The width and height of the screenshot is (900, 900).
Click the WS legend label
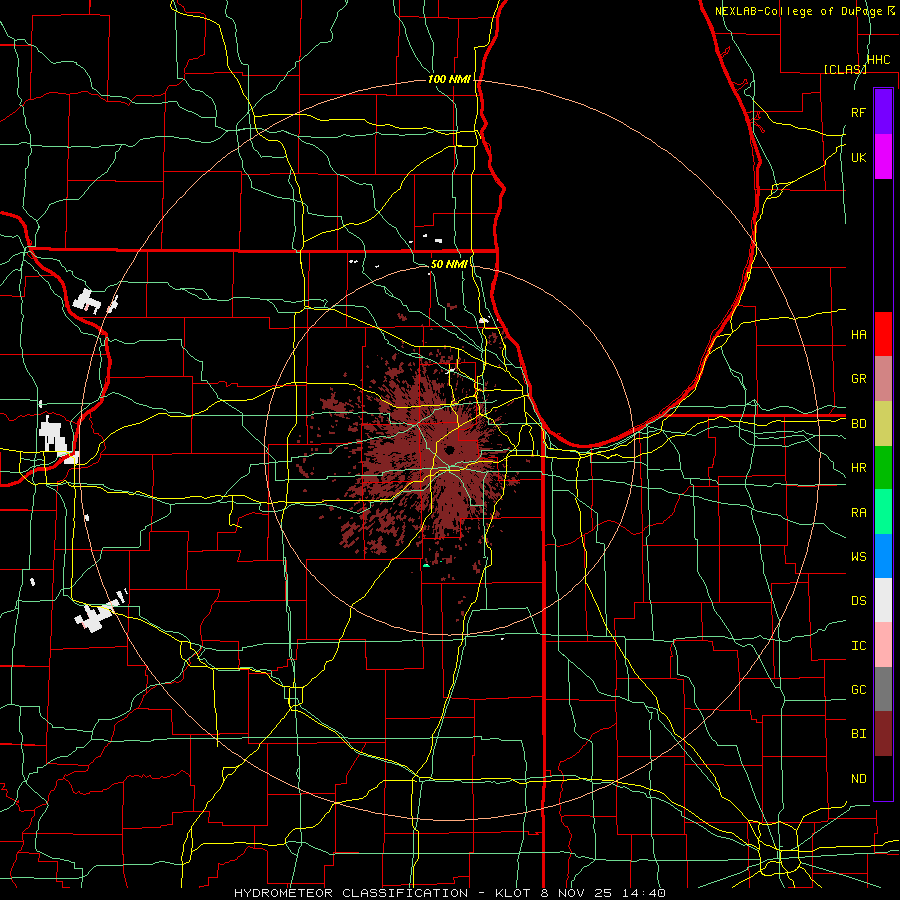point(858,557)
